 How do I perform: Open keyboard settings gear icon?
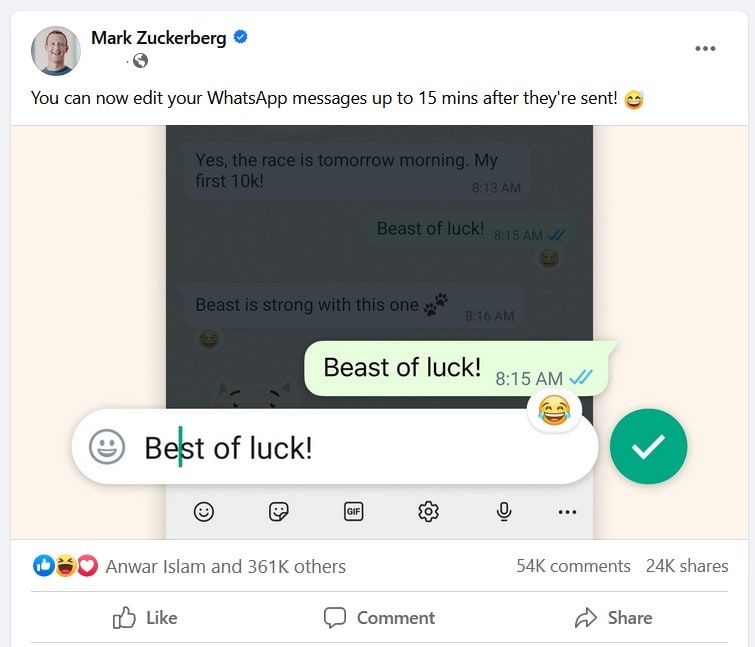(x=428, y=511)
